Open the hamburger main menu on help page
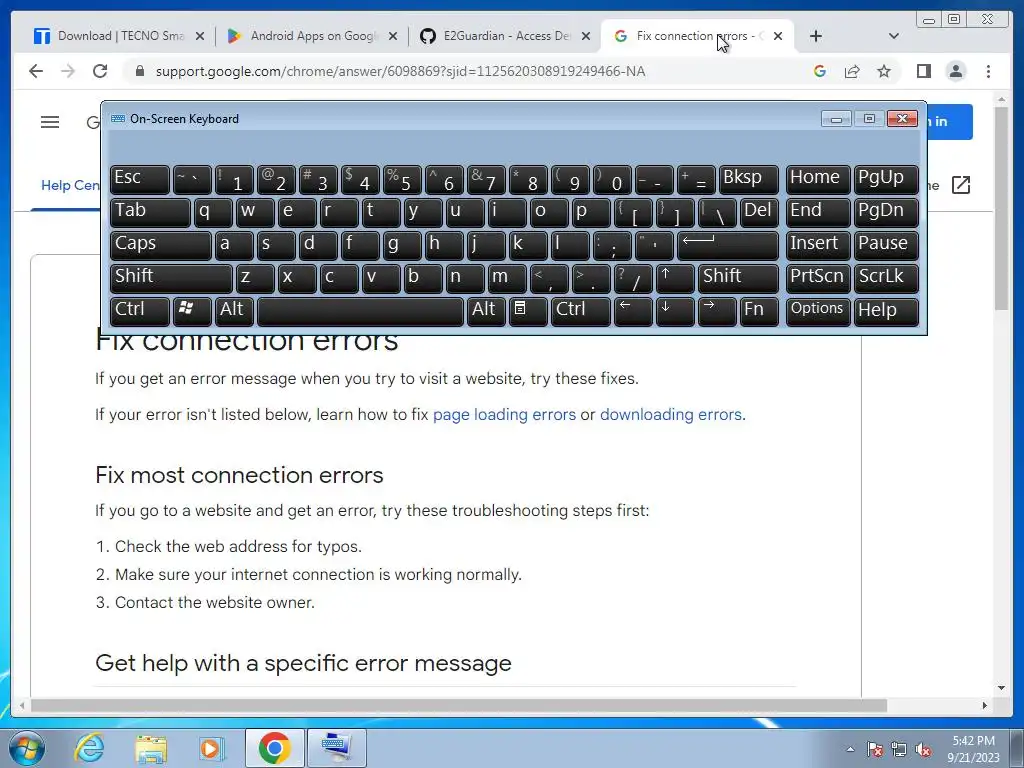Screen dimensions: 1024x768 [50, 122]
